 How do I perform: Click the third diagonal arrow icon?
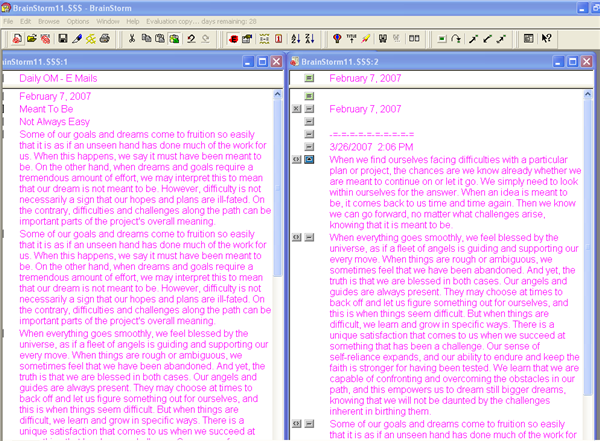[x=501, y=39]
